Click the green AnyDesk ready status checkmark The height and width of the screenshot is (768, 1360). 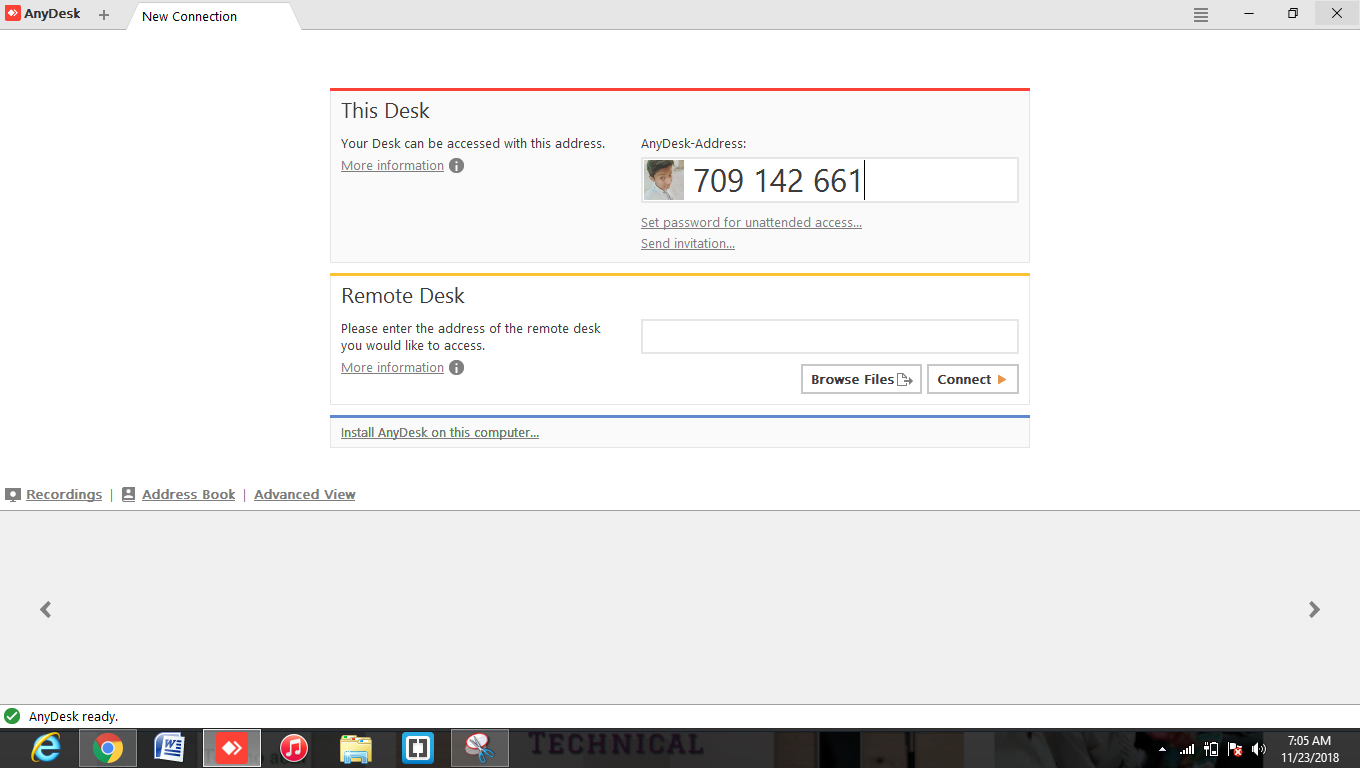coord(14,716)
